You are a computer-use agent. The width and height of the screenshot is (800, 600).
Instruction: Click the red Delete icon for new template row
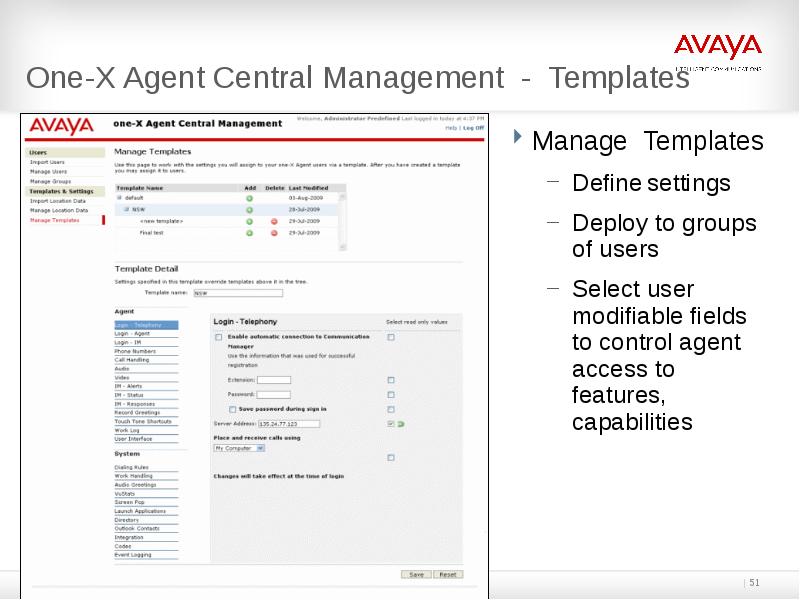[274, 221]
